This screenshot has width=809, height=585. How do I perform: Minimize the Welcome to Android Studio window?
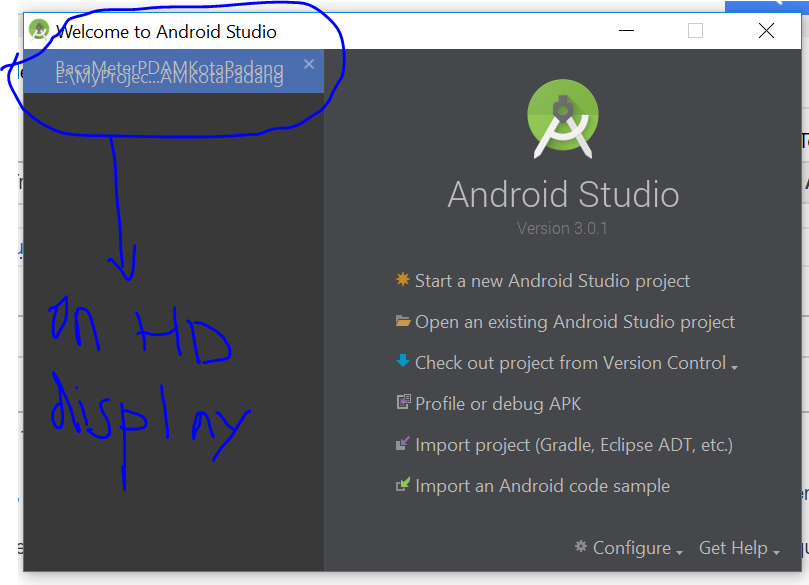click(625, 31)
